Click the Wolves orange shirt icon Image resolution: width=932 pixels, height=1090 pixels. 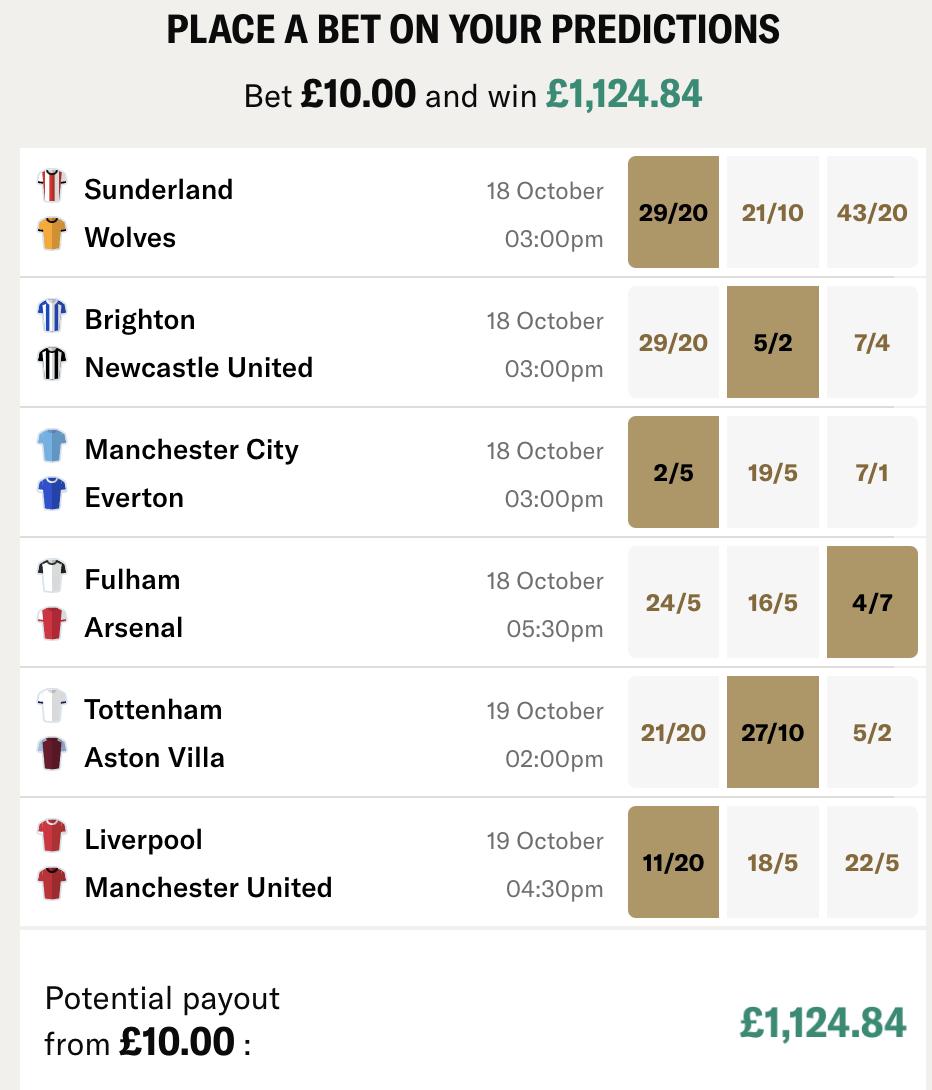[x=52, y=235]
